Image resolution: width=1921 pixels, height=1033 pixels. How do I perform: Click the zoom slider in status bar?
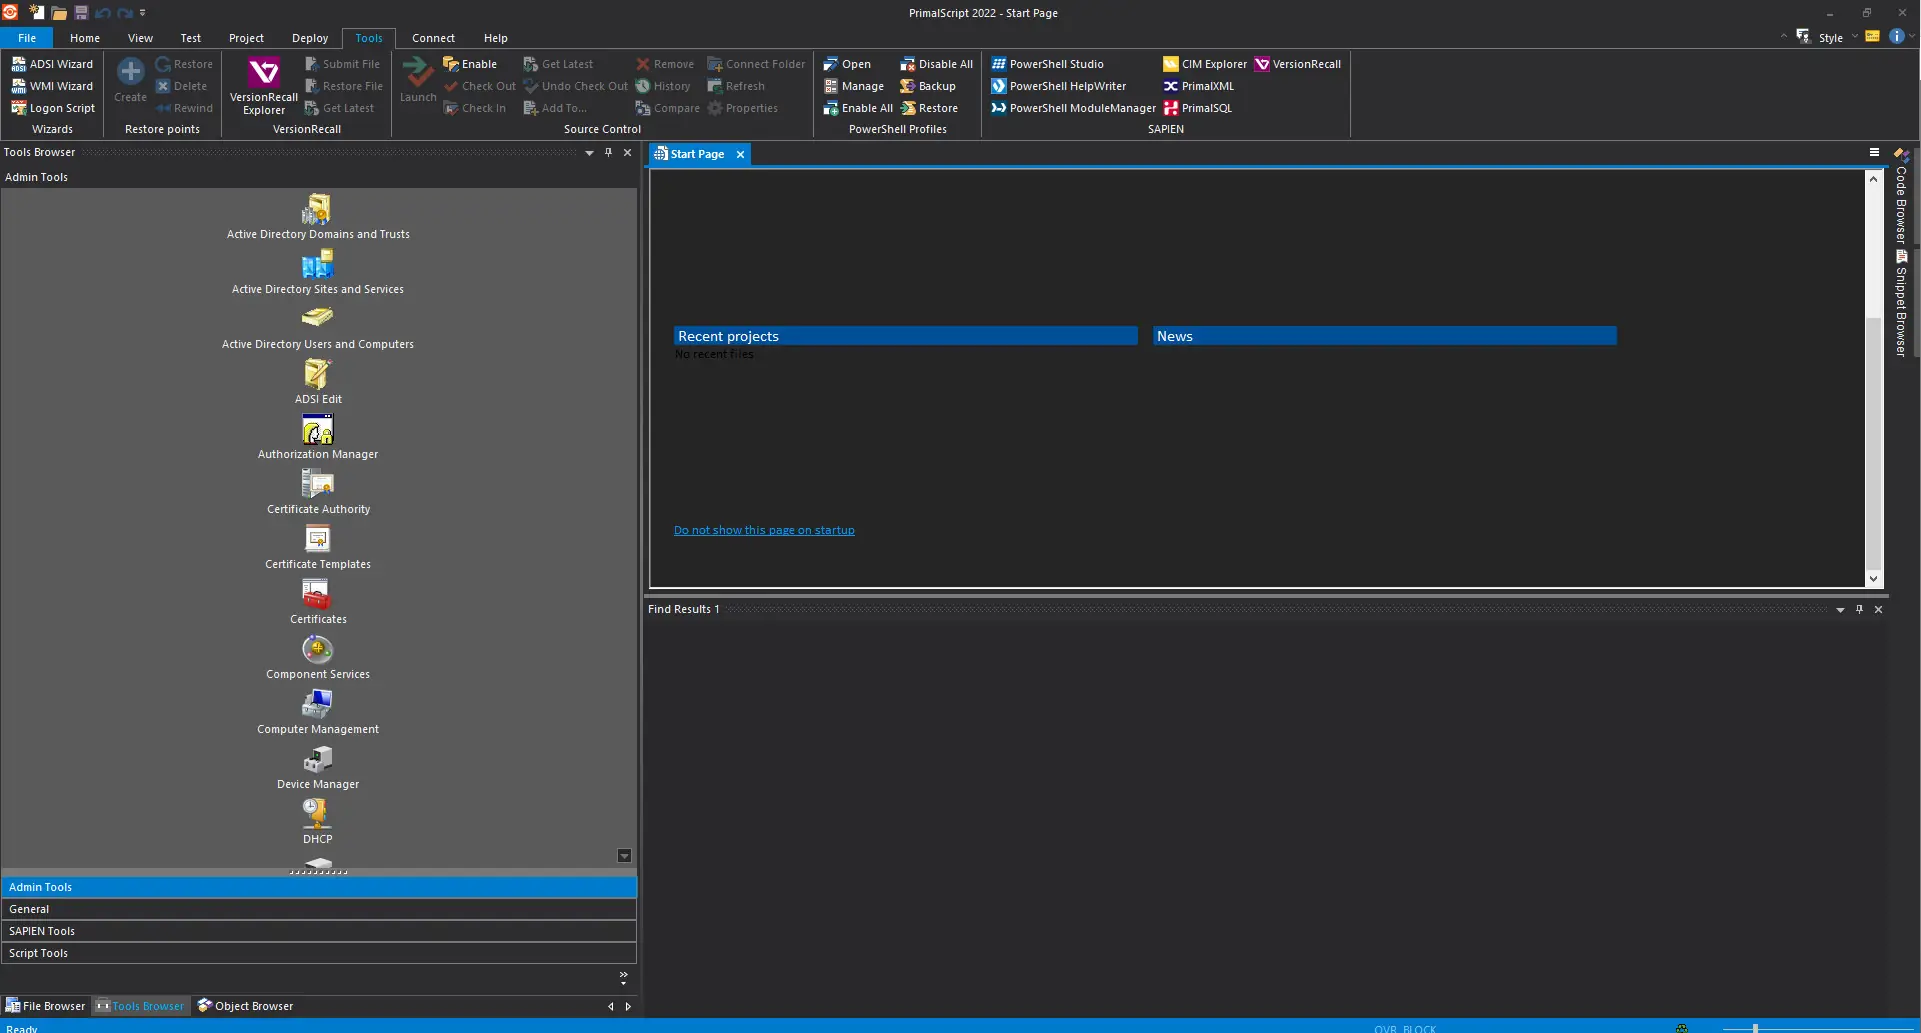[1755, 1028]
